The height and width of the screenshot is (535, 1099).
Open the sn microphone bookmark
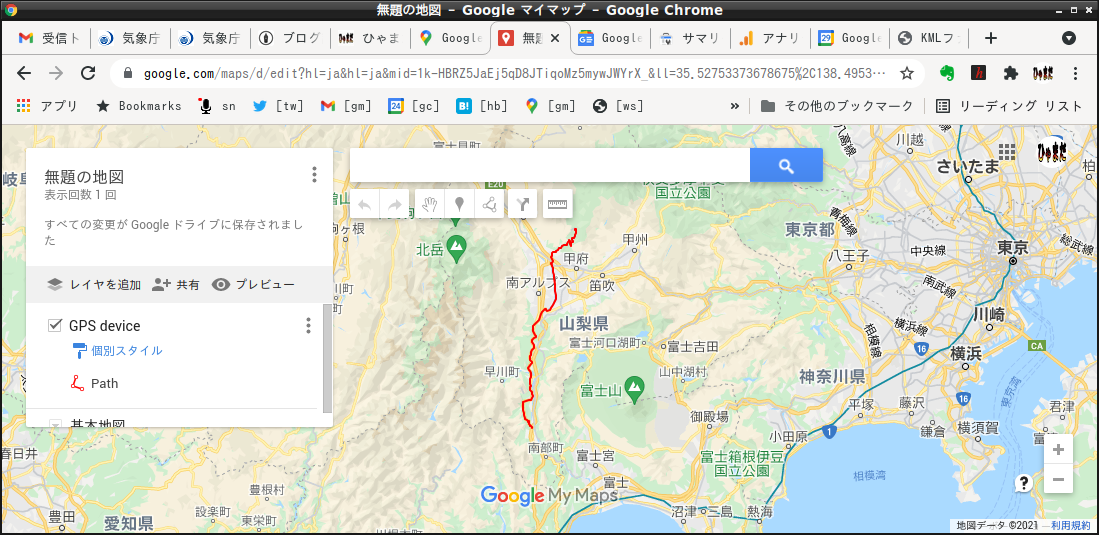coord(217,106)
